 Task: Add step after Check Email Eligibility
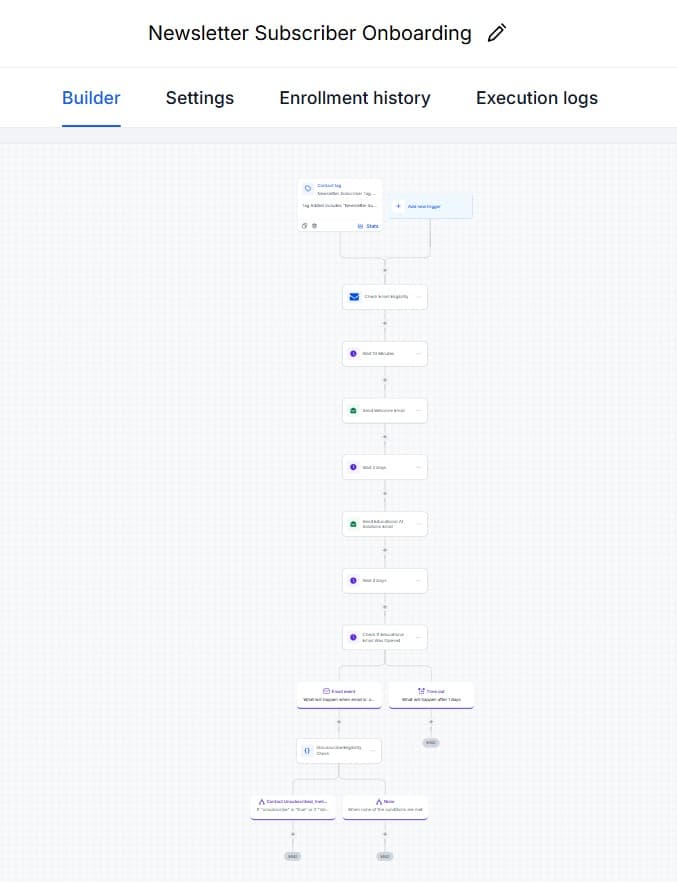385,323
